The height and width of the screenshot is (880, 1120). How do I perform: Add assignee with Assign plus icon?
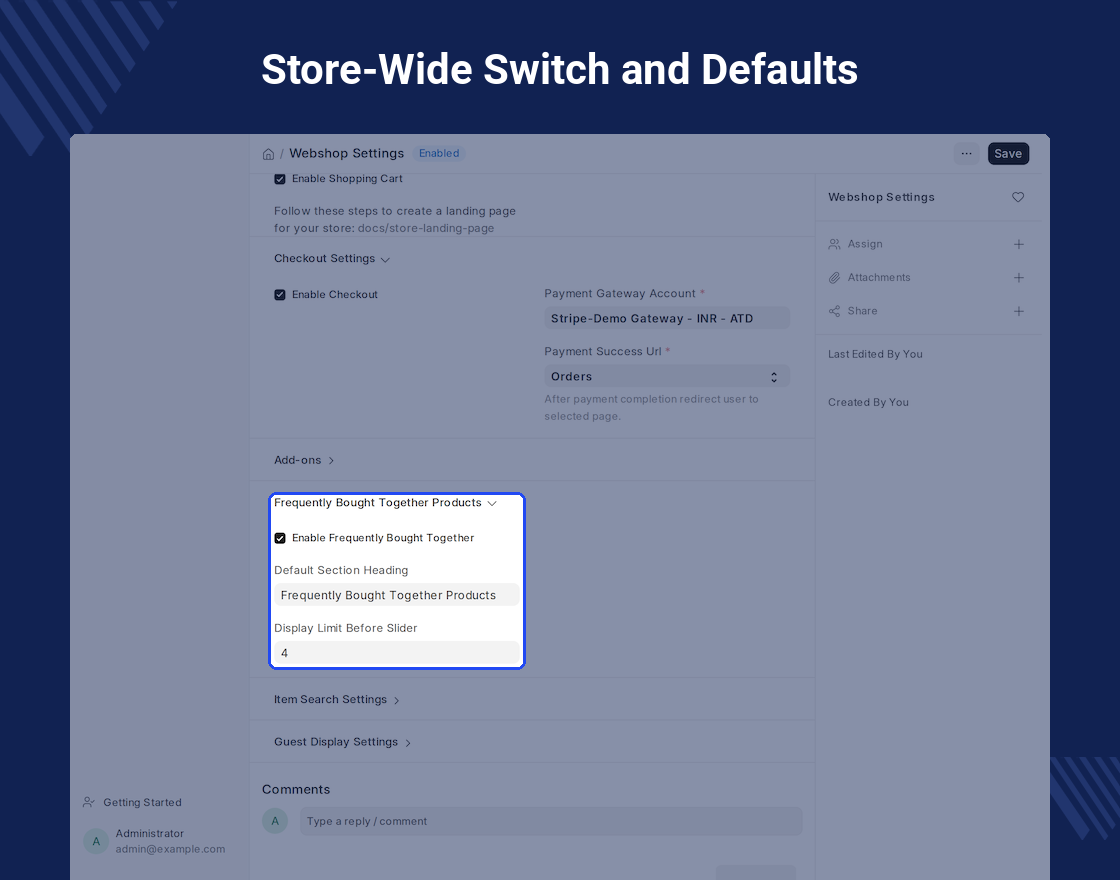[1019, 244]
